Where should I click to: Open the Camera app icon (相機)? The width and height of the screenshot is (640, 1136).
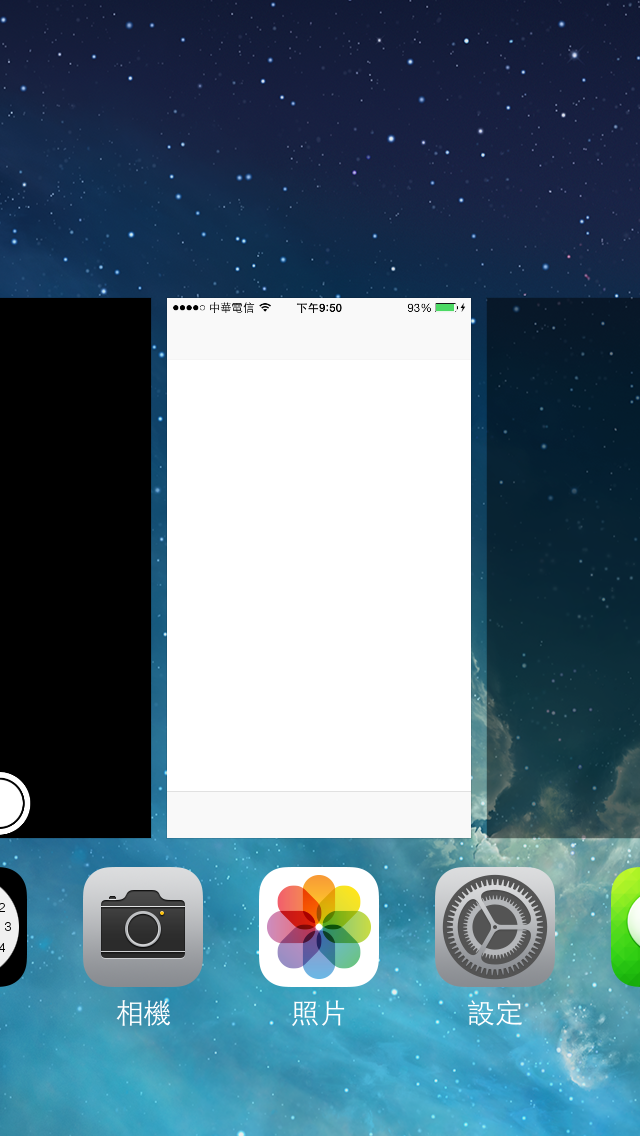coord(143,927)
